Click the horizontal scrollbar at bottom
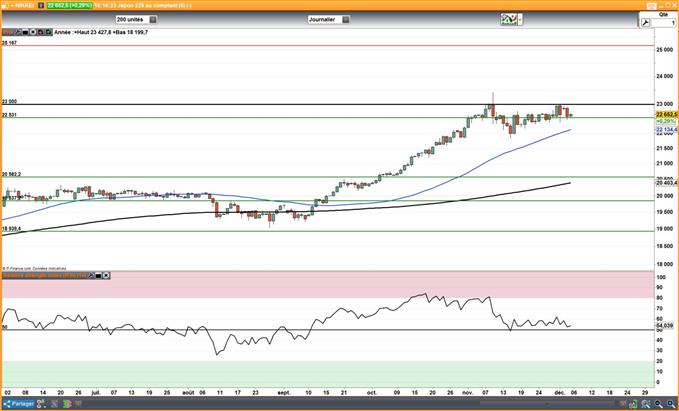This screenshot has height=411, width=679. pyautogui.click(x=546, y=404)
